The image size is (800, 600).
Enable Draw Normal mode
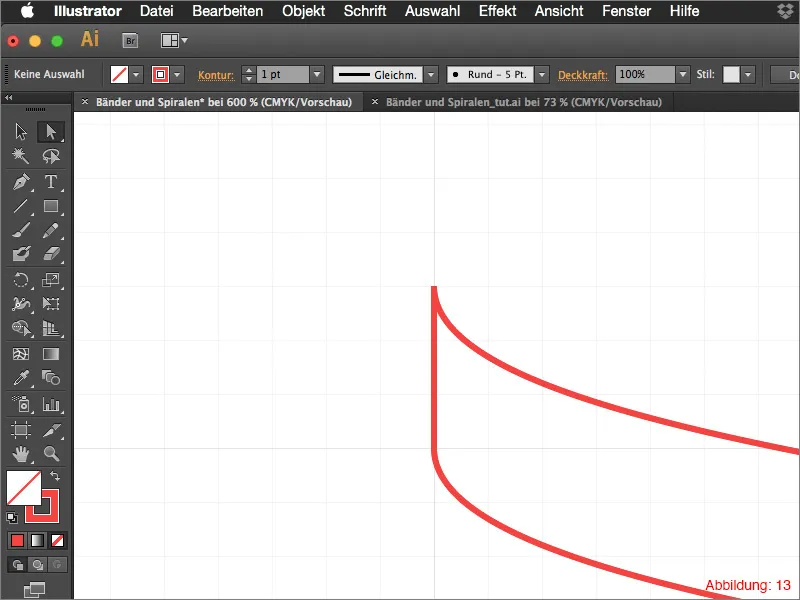click(x=17, y=565)
